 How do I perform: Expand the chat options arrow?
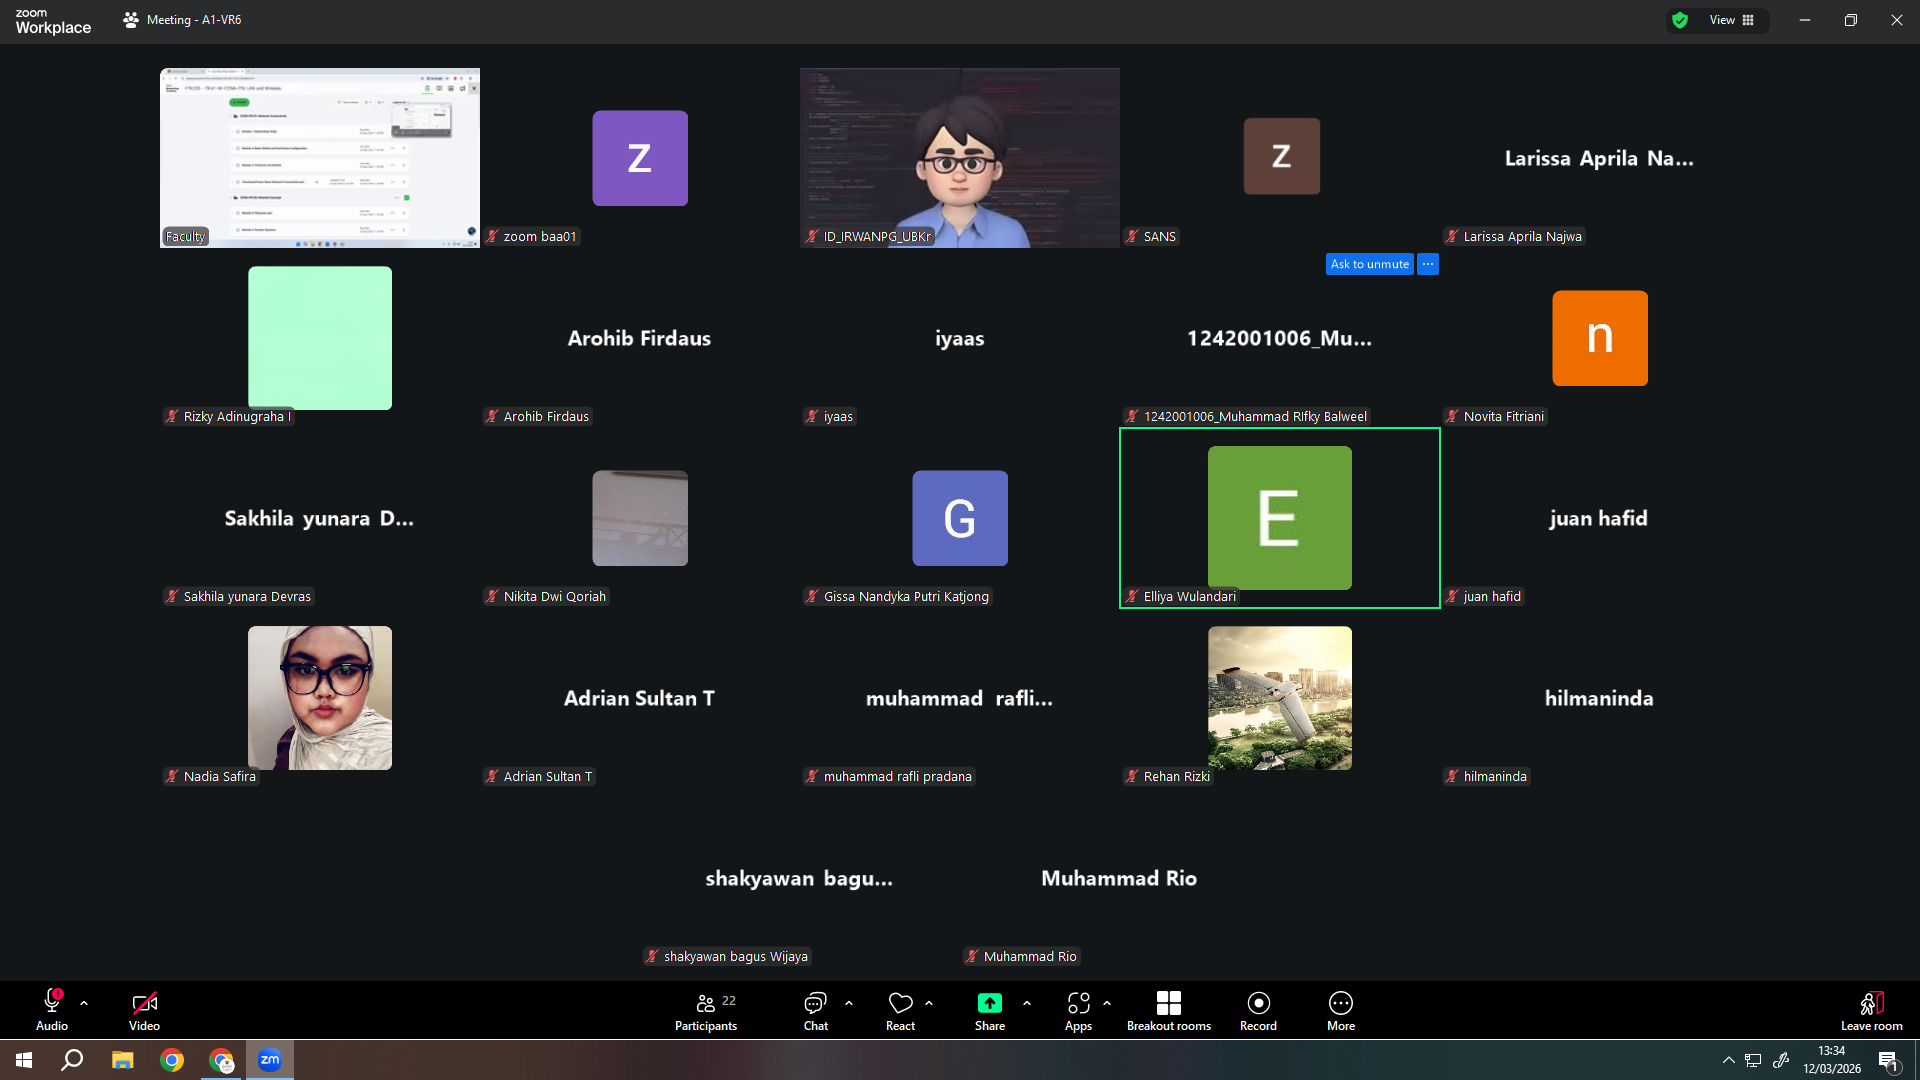[x=849, y=1003]
